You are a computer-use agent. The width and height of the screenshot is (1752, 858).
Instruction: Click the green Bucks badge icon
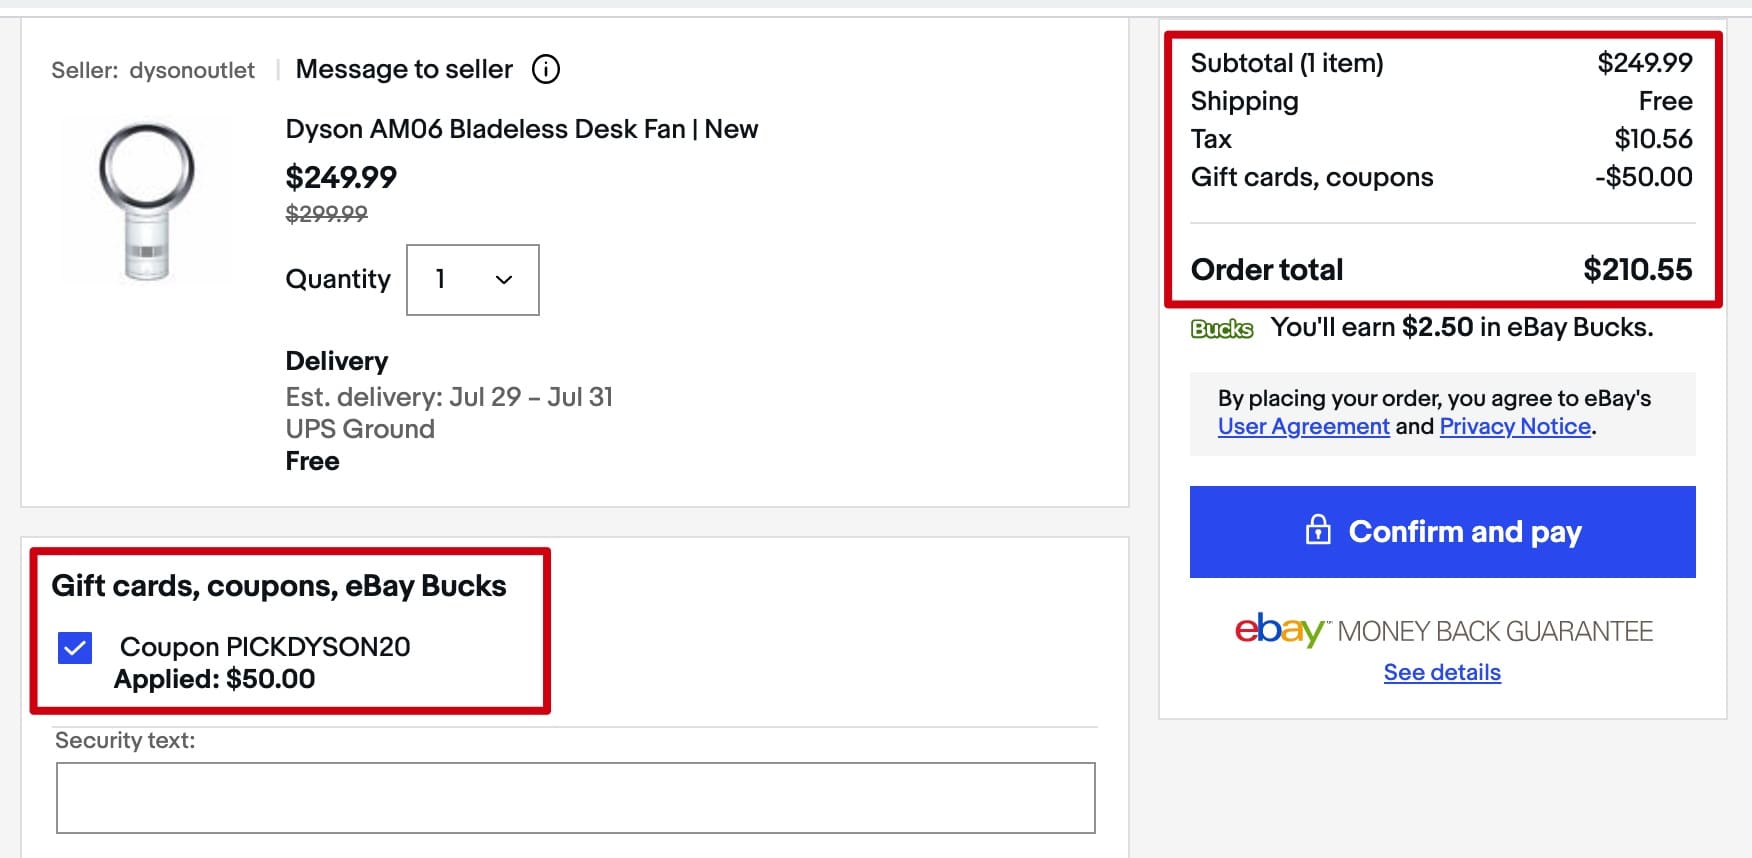[x=1220, y=327]
